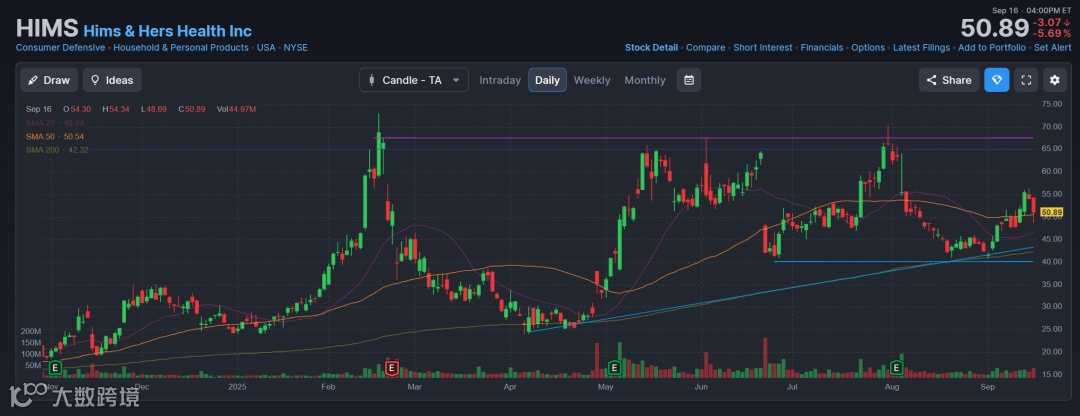Open the Latest Filings link
The width and height of the screenshot is (1080, 416).
(922, 48)
